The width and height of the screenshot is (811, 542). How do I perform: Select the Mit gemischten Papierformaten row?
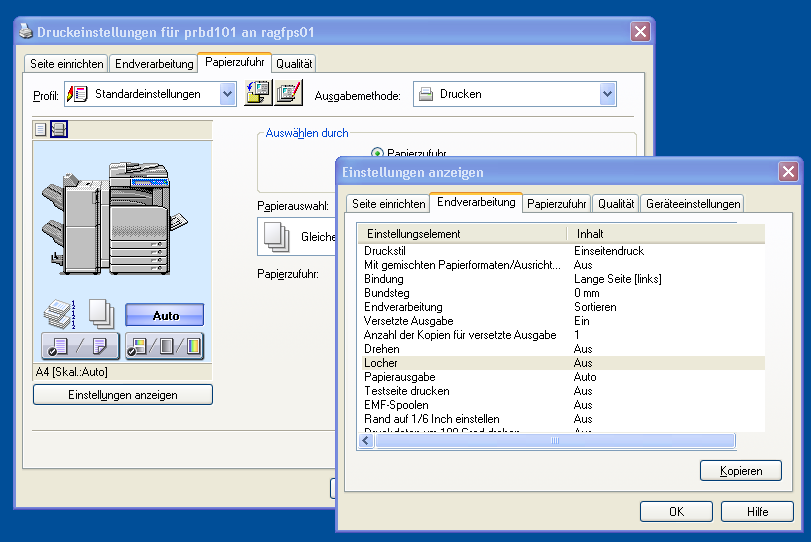[x=561, y=265]
